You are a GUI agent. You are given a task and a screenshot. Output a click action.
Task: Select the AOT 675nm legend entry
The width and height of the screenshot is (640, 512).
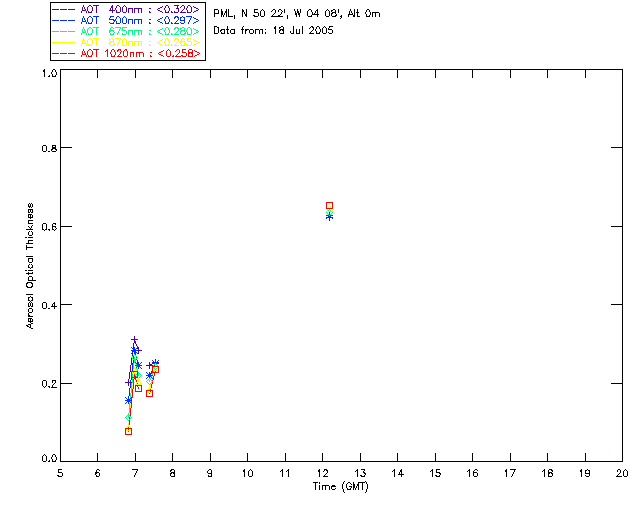tap(127, 31)
